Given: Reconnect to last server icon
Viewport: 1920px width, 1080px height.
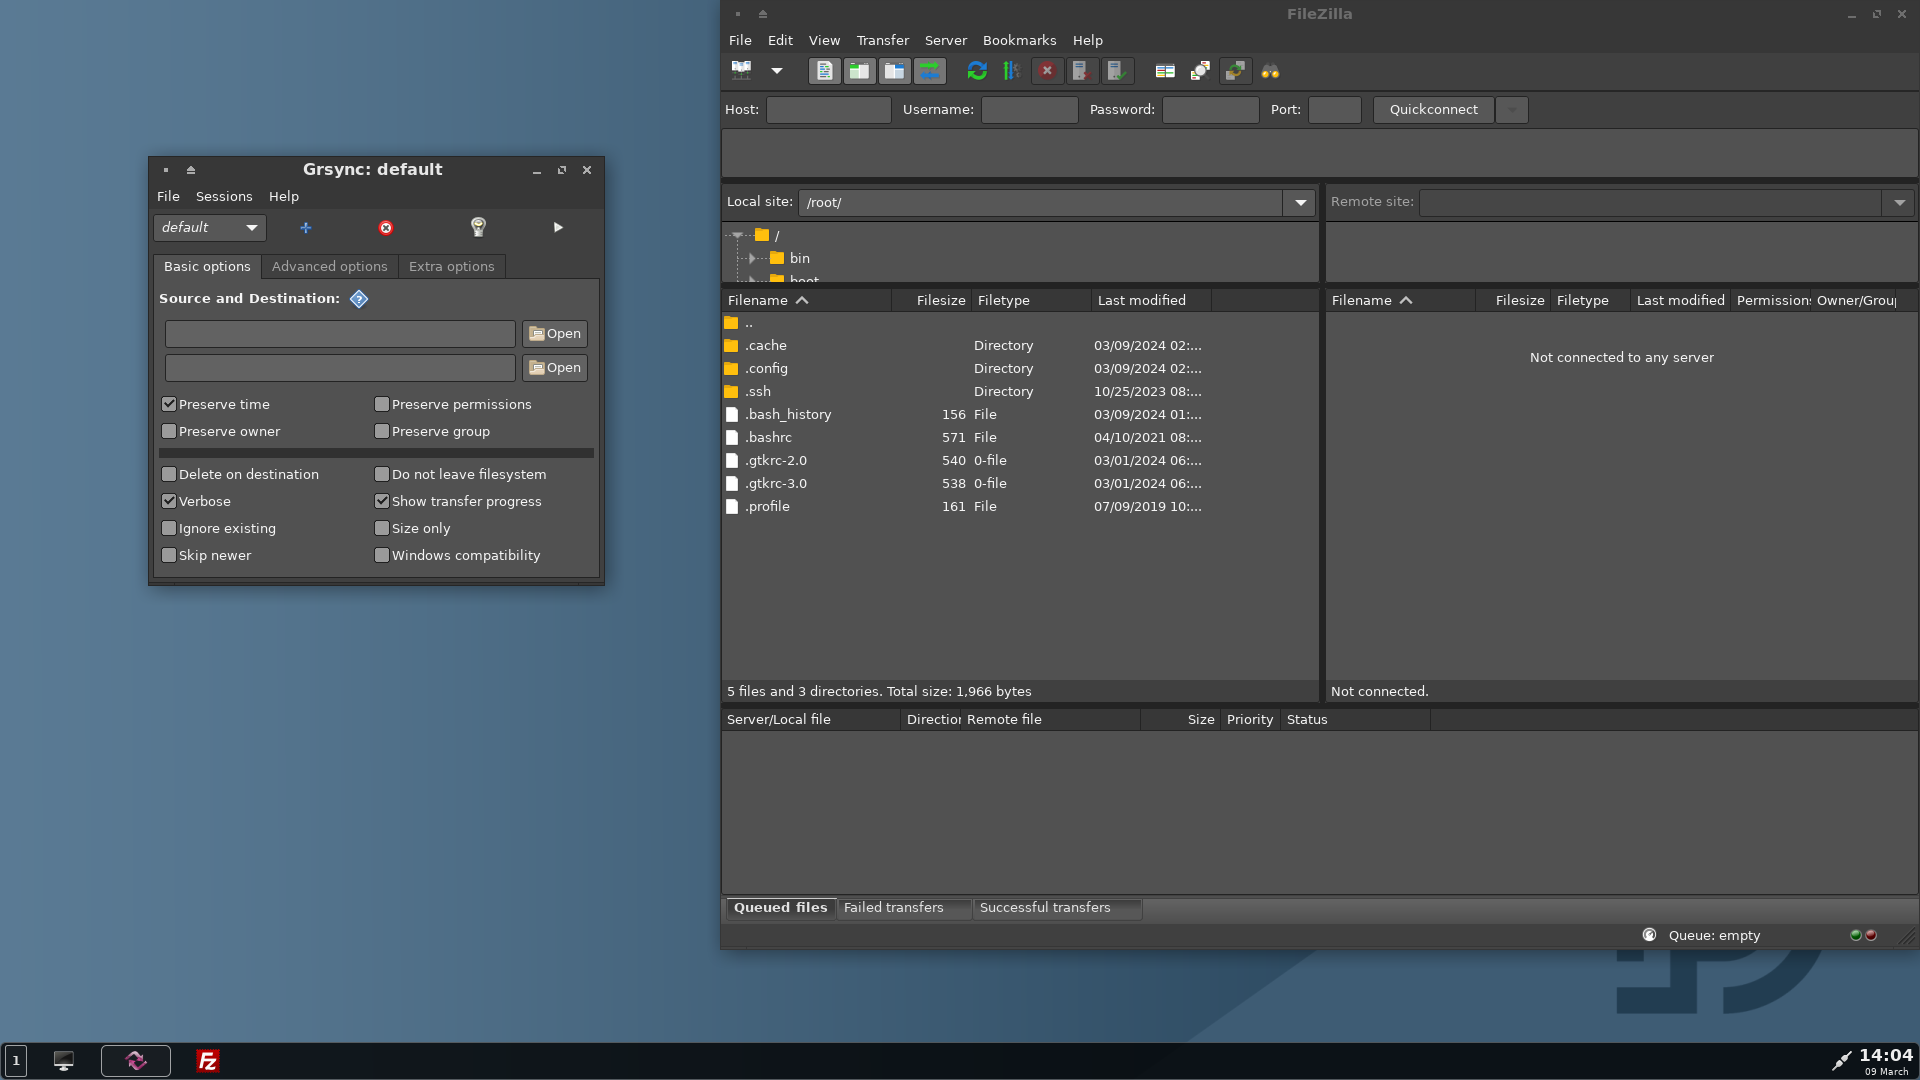Looking at the screenshot, I should point(1116,71).
